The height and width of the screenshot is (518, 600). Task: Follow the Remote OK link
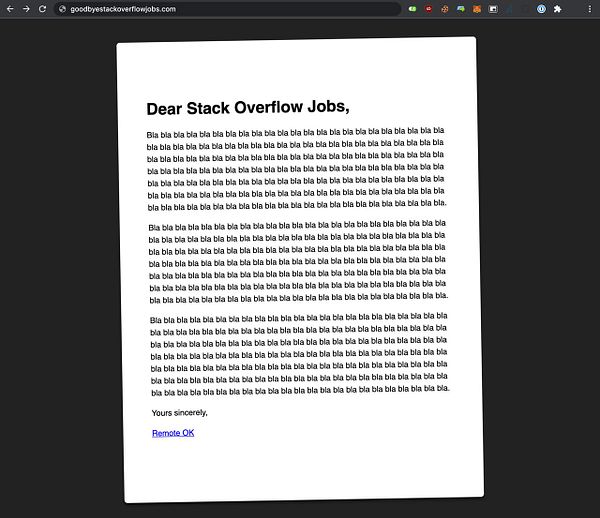[x=173, y=433]
